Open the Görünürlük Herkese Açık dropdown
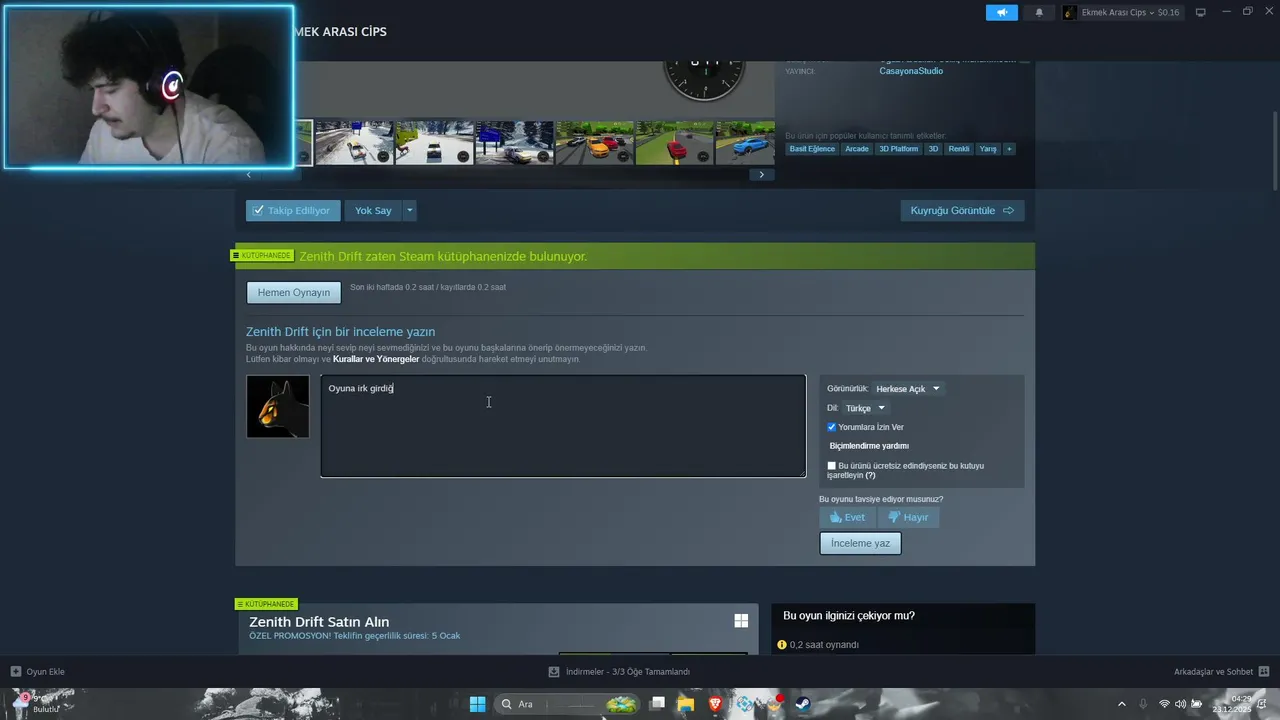 [x=908, y=388]
